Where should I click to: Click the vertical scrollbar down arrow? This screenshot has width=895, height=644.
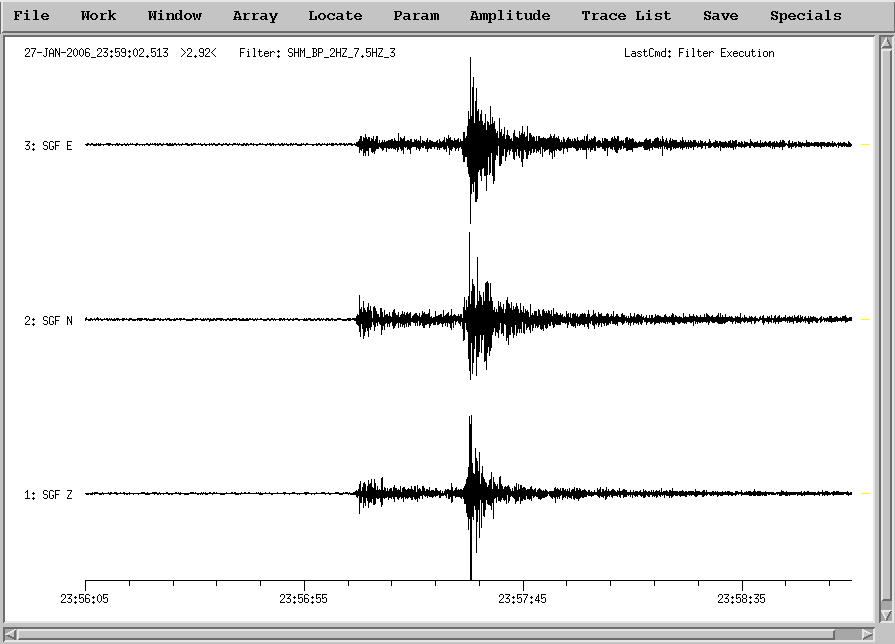point(886,615)
